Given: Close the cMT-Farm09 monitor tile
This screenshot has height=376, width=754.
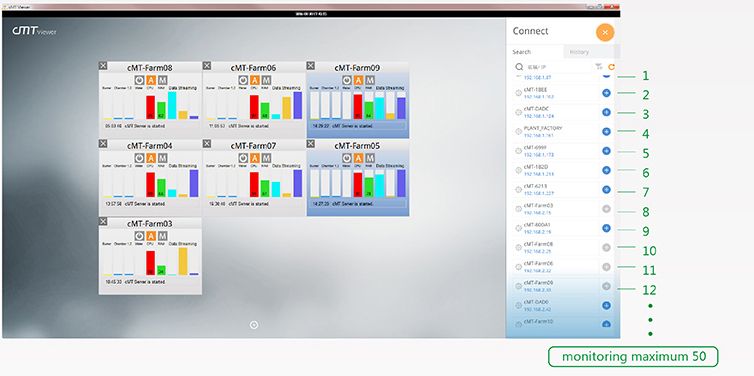Looking at the screenshot, I should [311, 65].
